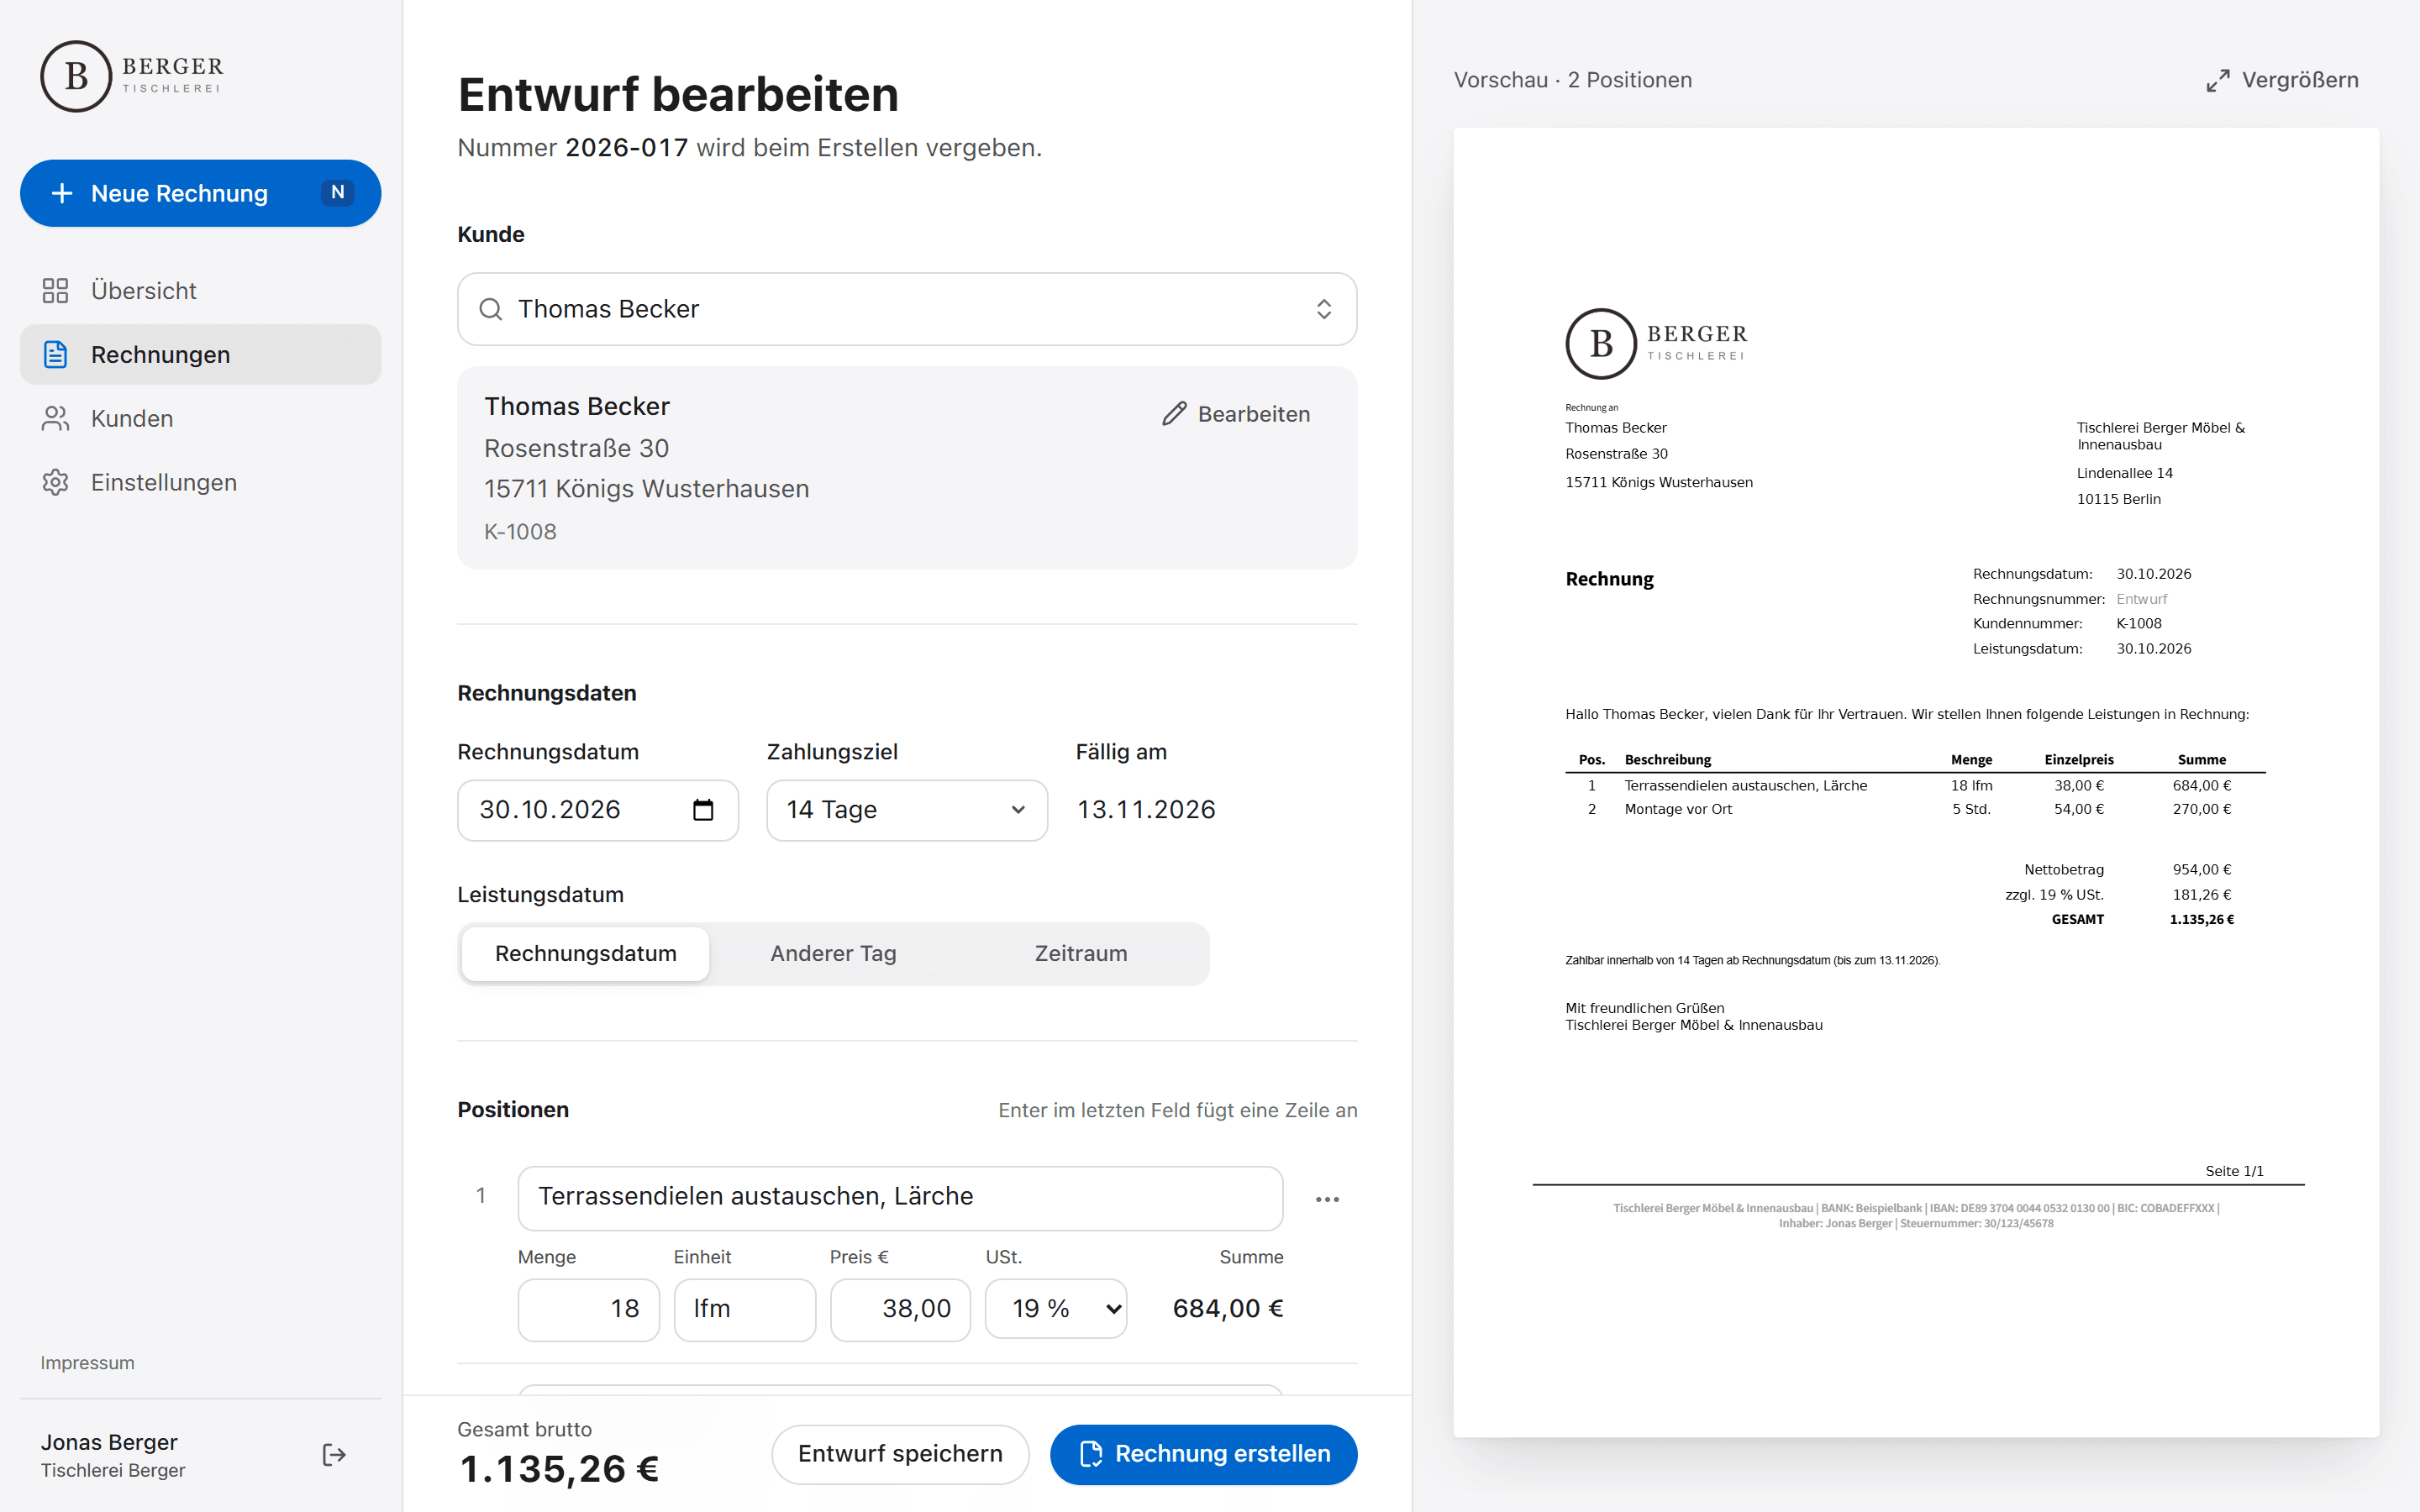Click the Berger Tischlerei logo in sidebar
Image resolution: width=2420 pixels, height=1512 pixels.
(x=132, y=76)
